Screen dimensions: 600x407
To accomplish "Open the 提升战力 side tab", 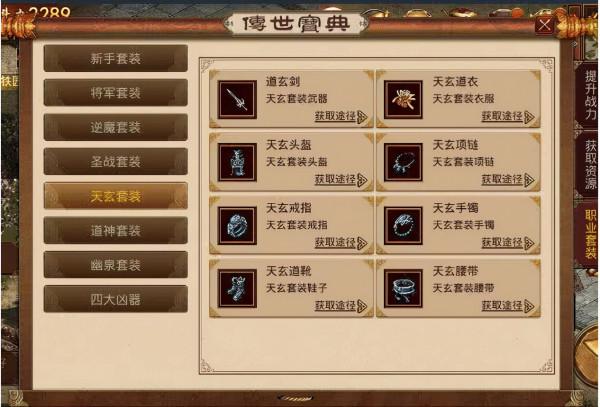I will tap(590, 94).
